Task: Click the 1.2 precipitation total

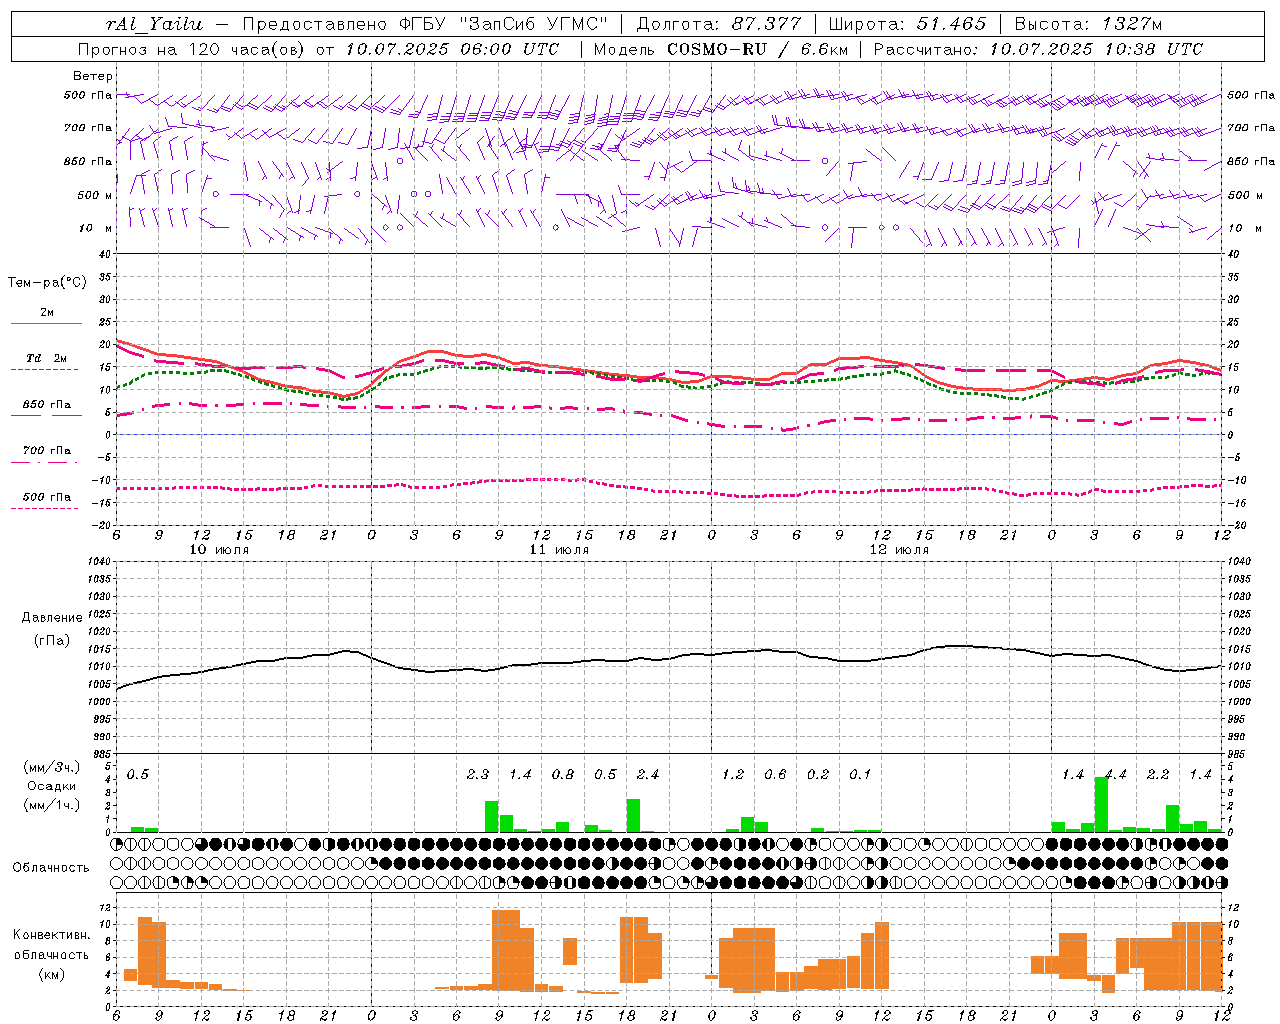Action: (x=733, y=774)
